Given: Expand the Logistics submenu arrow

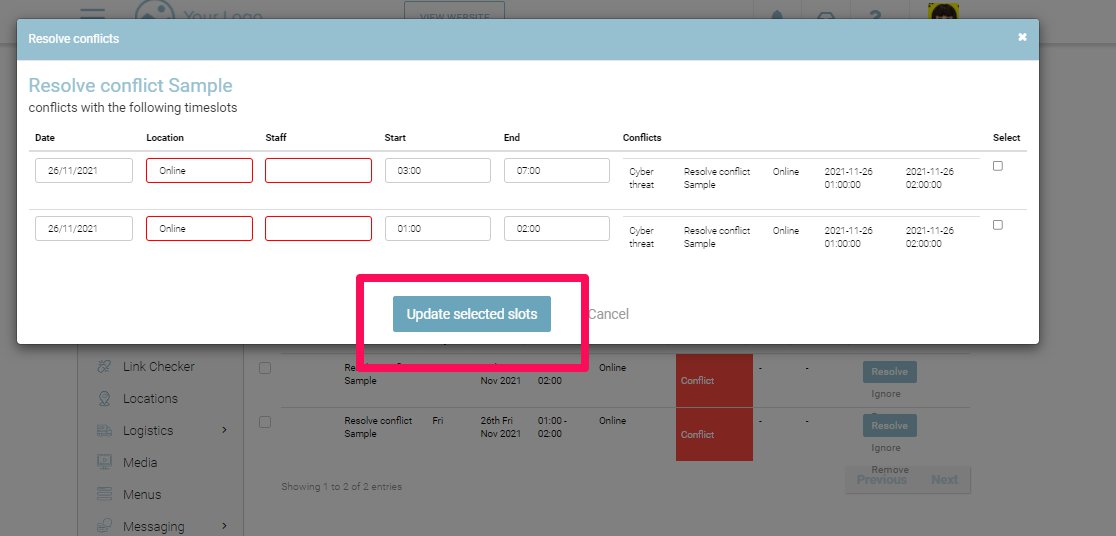Looking at the screenshot, I should [224, 430].
